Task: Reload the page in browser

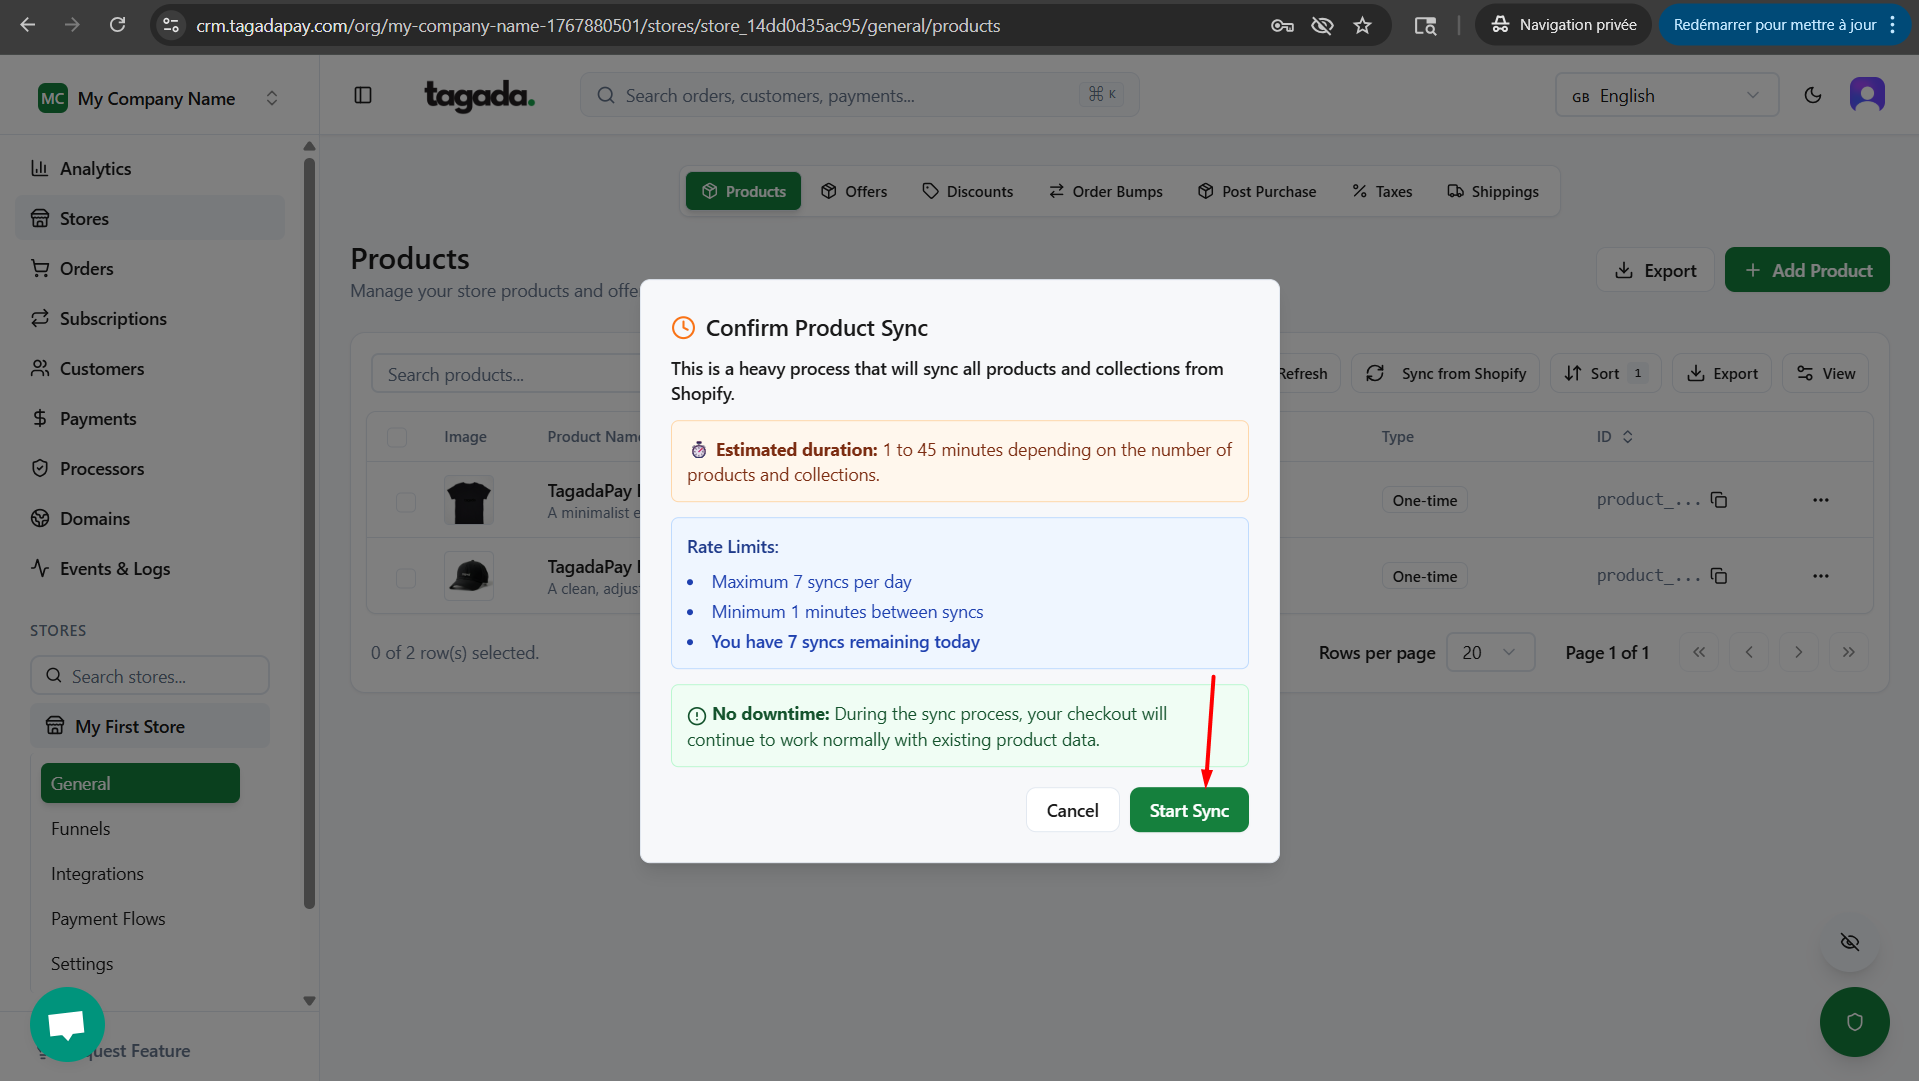Action: pyautogui.click(x=117, y=25)
